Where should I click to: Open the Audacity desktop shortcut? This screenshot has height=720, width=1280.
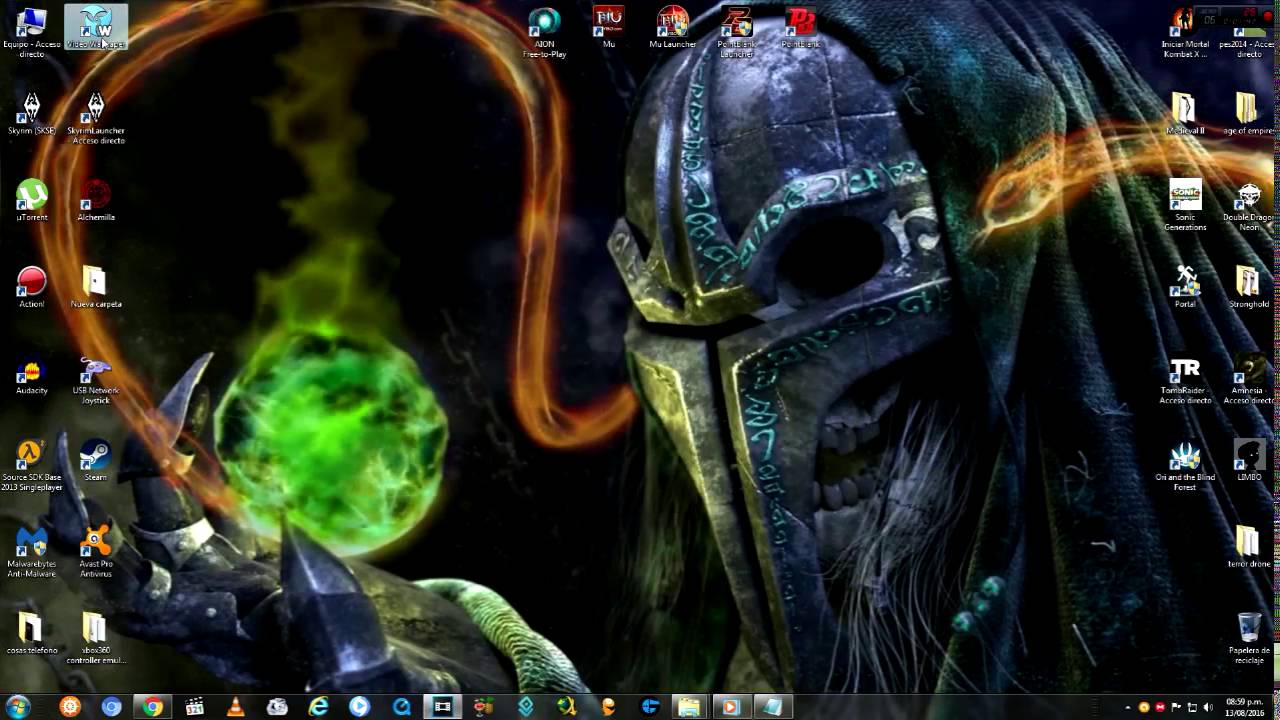coord(32,374)
